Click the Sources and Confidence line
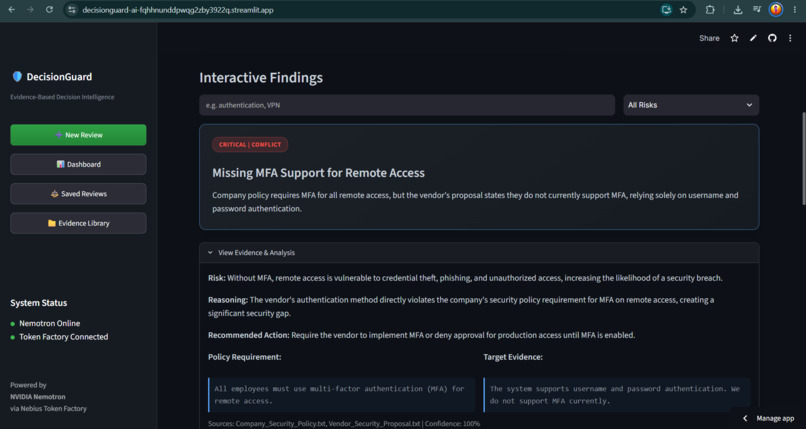 (344, 424)
